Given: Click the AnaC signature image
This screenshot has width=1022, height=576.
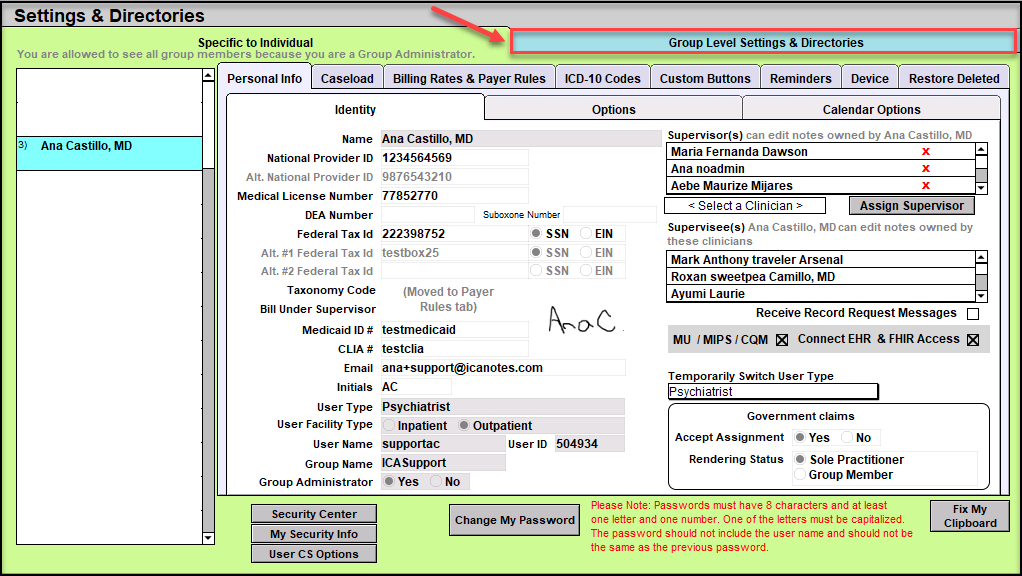Looking at the screenshot, I should (x=585, y=319).
